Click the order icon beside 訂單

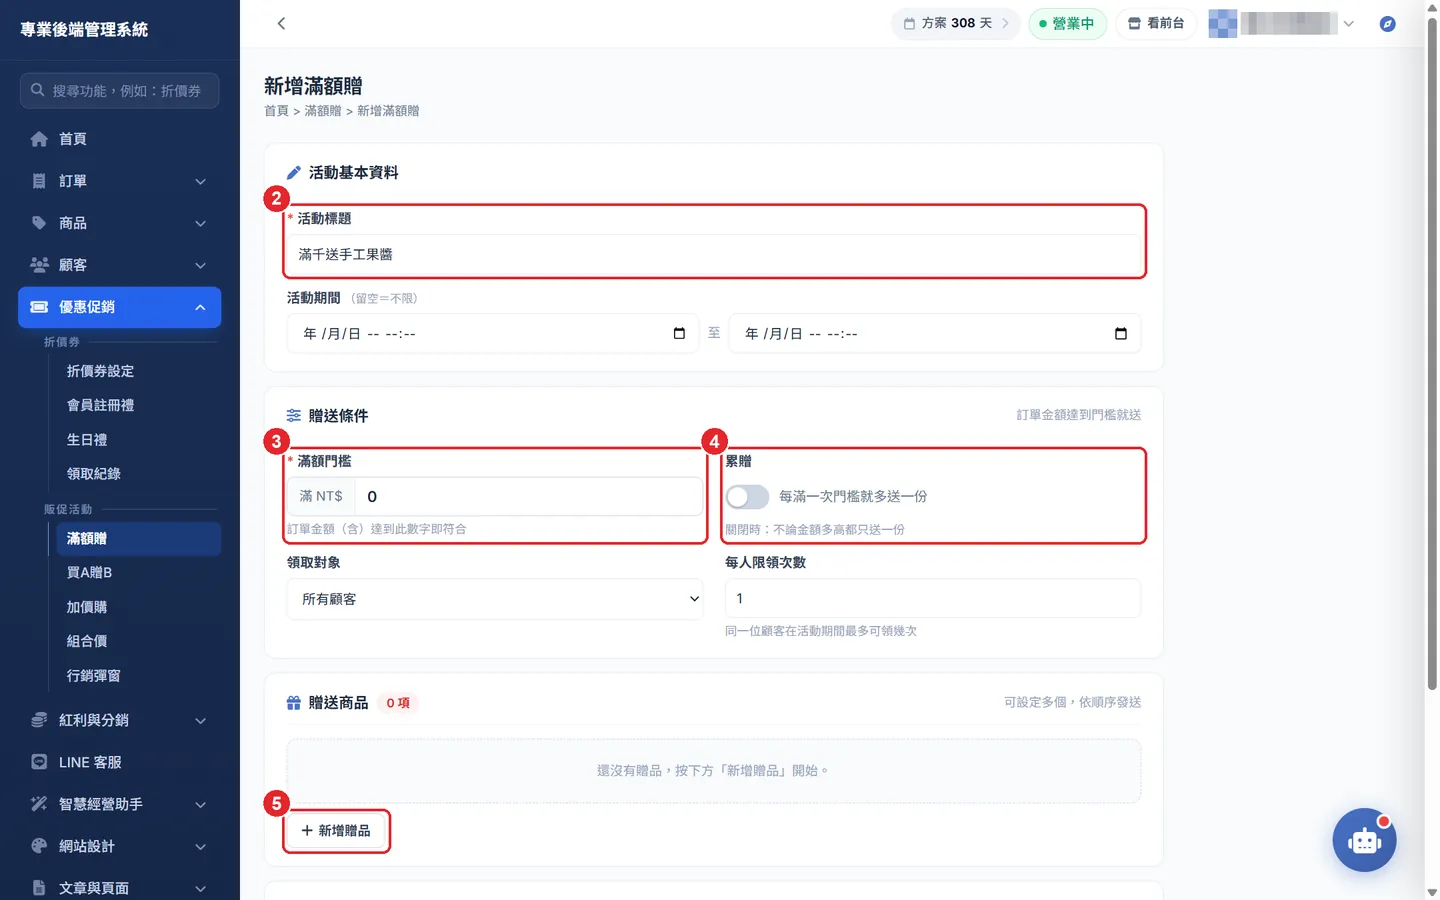[39, 181]
